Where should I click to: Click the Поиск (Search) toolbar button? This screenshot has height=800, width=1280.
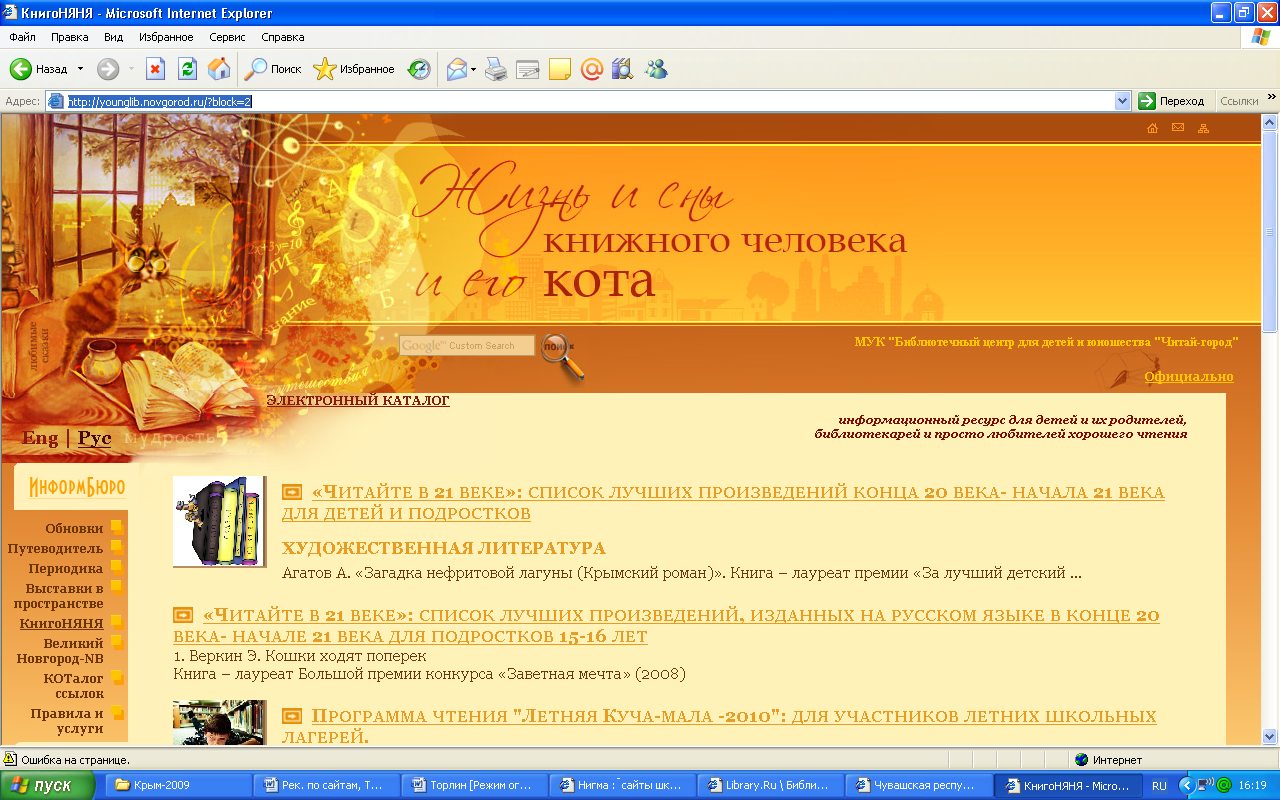click(x=273, y=69)
